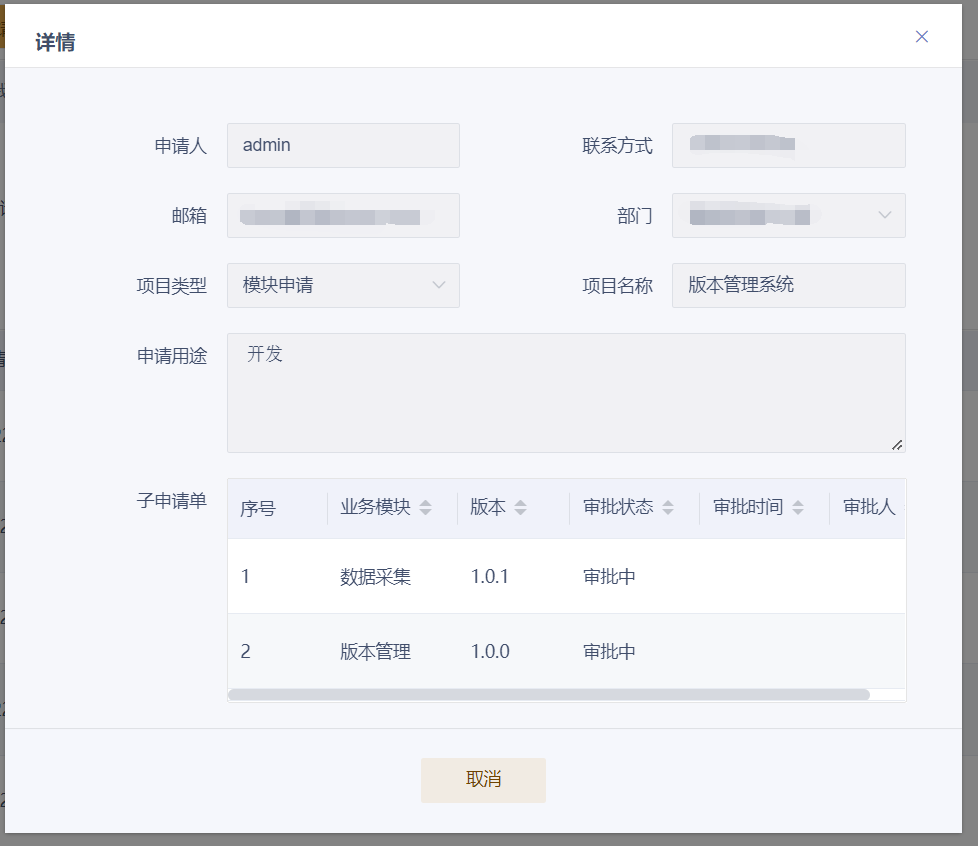This screenshot has width=978, height=846.
Task: Sort table by 审批时间 column arrows
Action: 798,508
